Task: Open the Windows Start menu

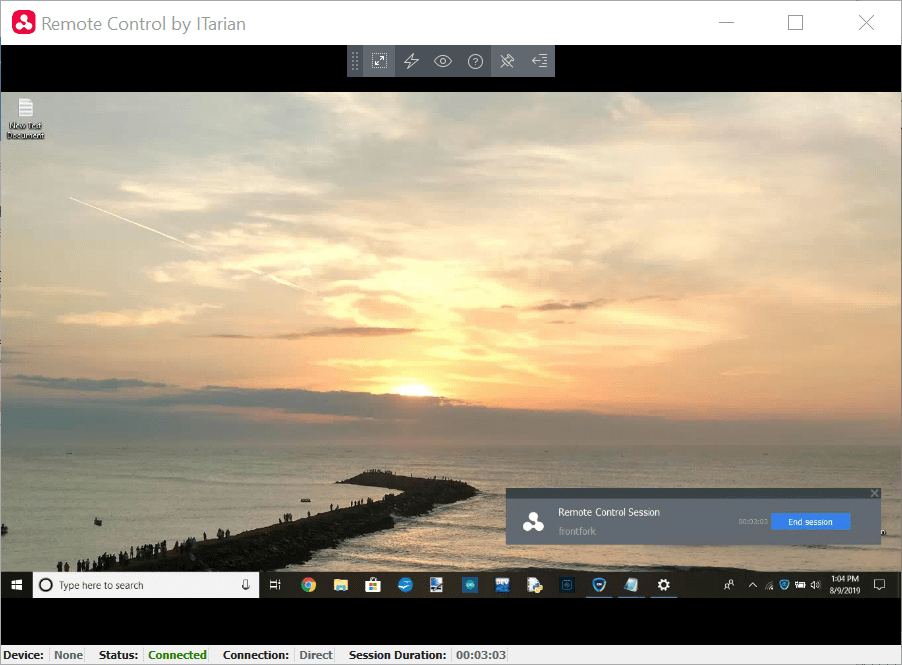Action: tap(17, 585)
